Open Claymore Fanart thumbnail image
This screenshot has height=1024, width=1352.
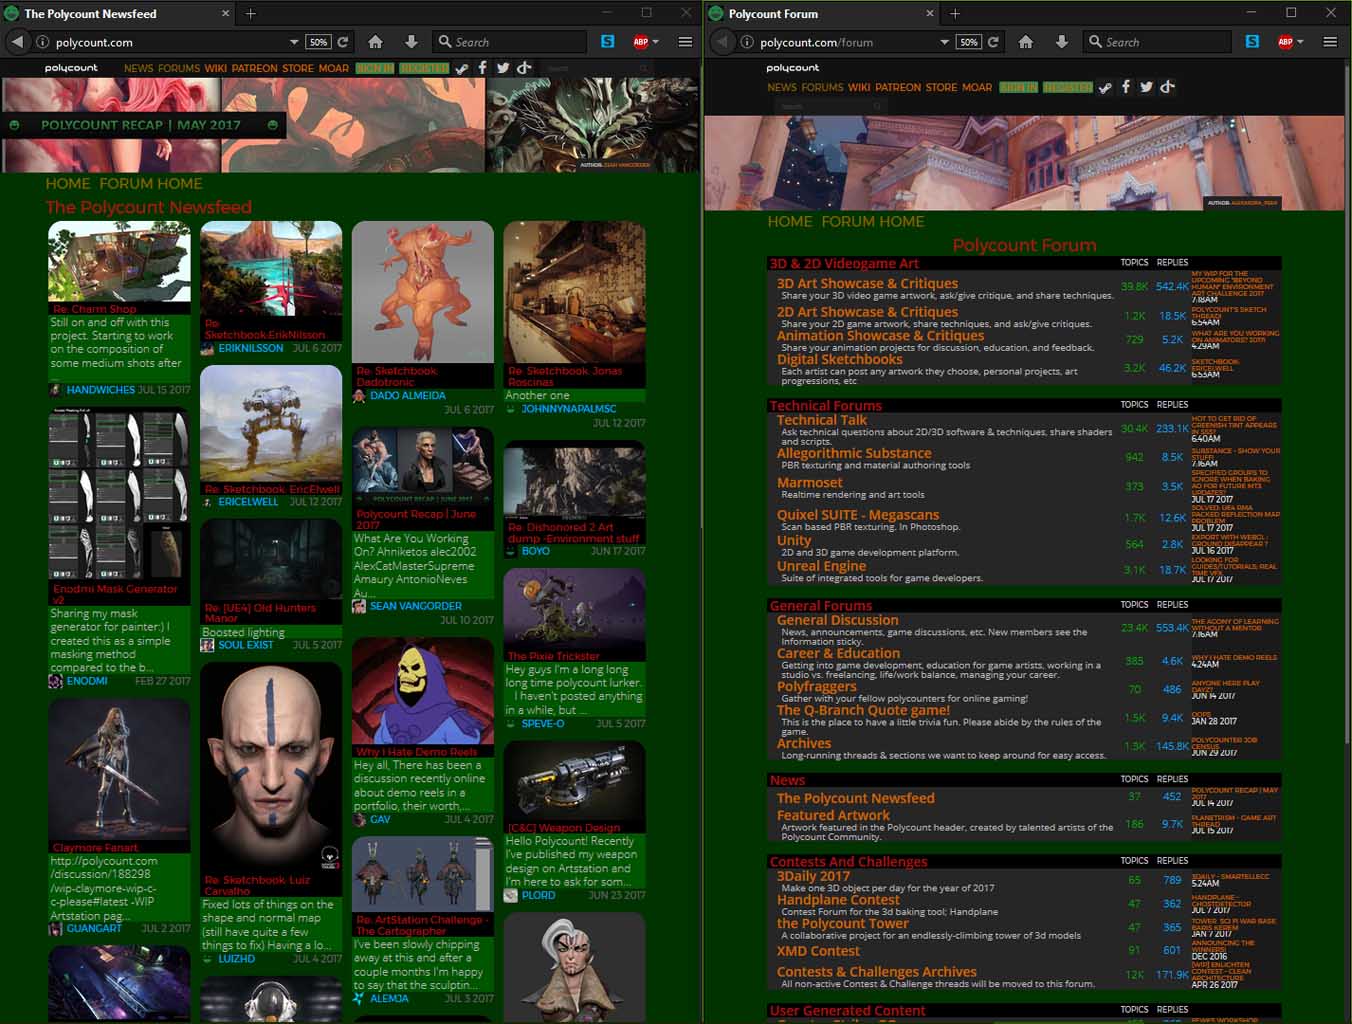[119, 770]
